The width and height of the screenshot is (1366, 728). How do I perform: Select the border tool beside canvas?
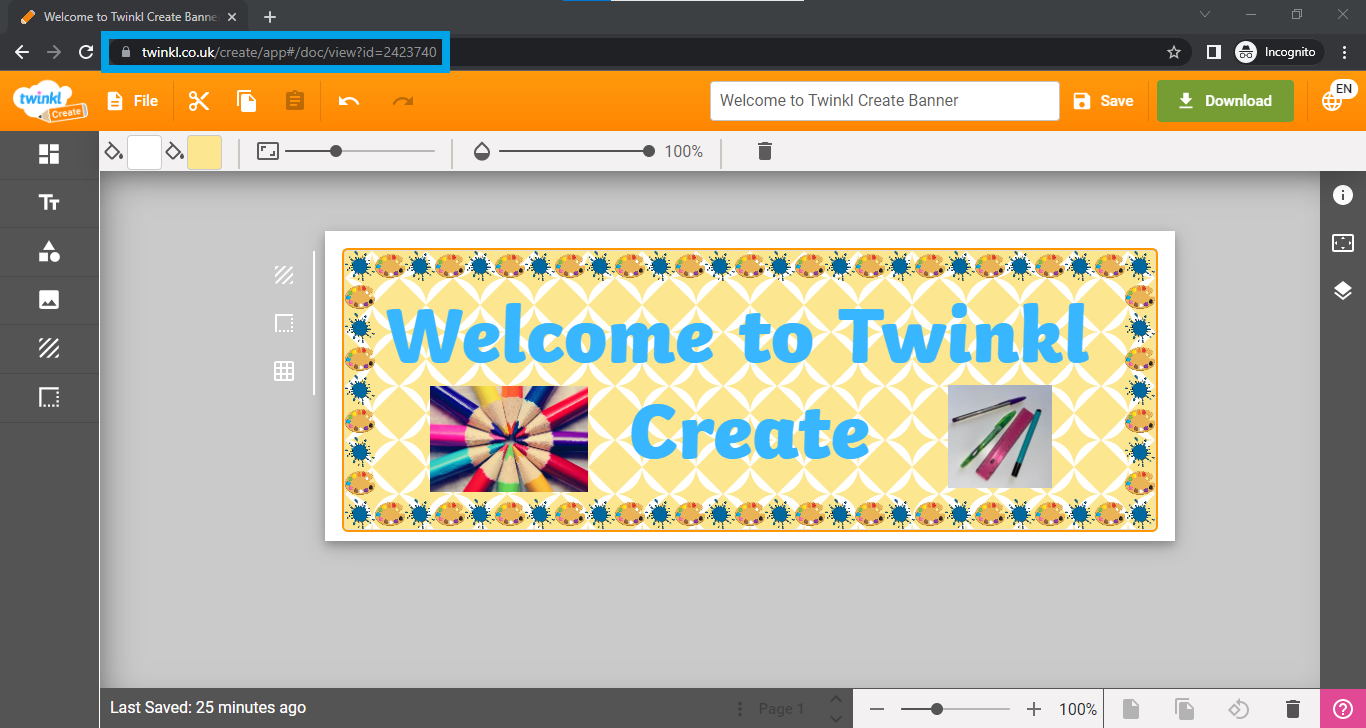(x=284, y=323)
